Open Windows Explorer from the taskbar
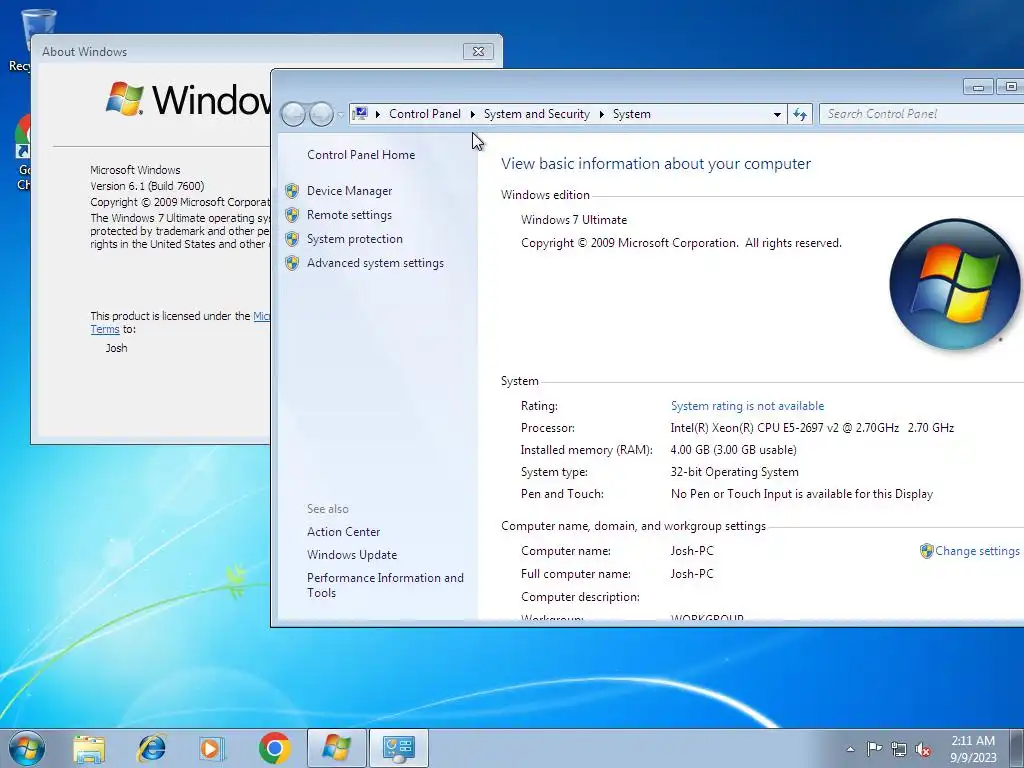 pos(89,749)
